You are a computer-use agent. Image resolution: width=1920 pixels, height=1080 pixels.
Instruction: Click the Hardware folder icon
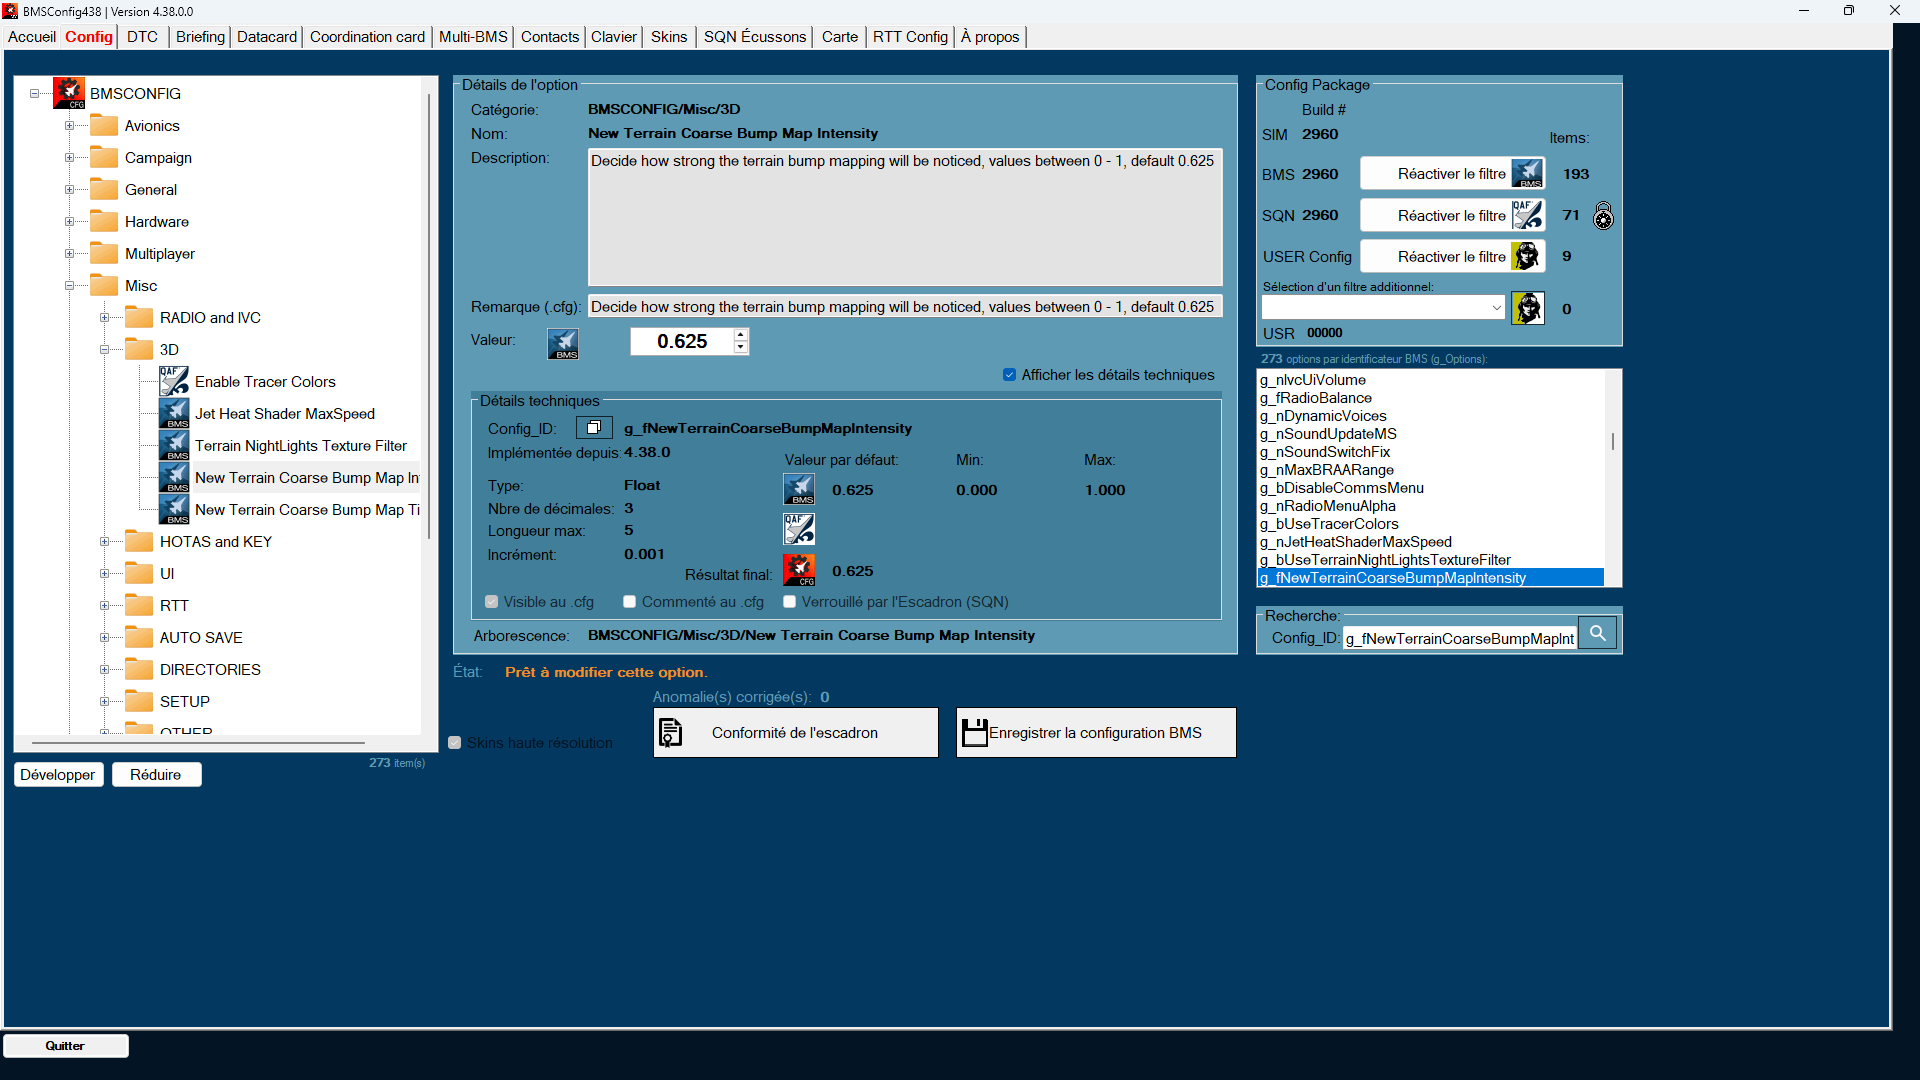pyautogui.click(x=104, y=222)
